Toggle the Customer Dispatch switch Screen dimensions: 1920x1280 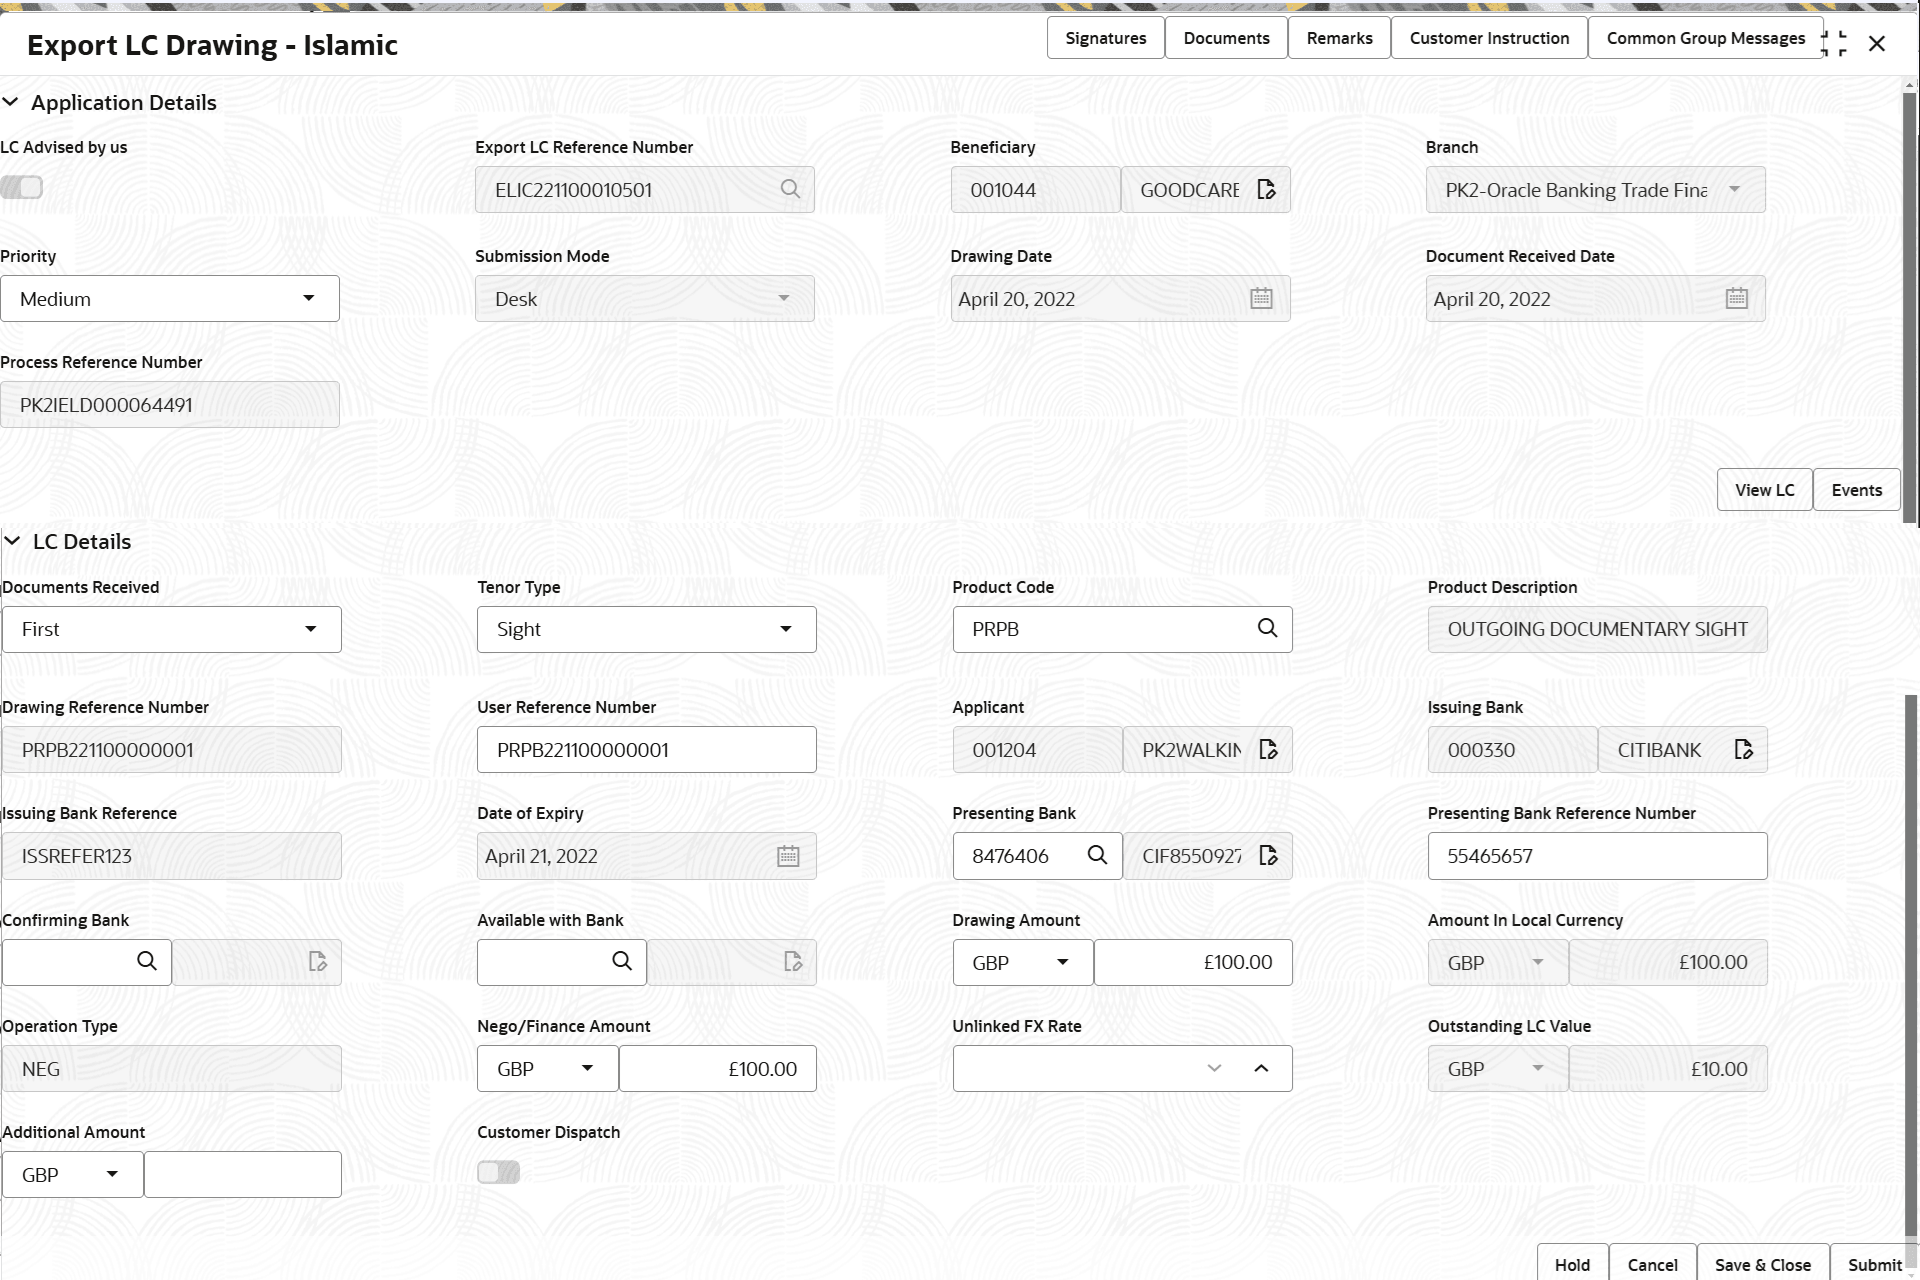tap(498, 1172)
